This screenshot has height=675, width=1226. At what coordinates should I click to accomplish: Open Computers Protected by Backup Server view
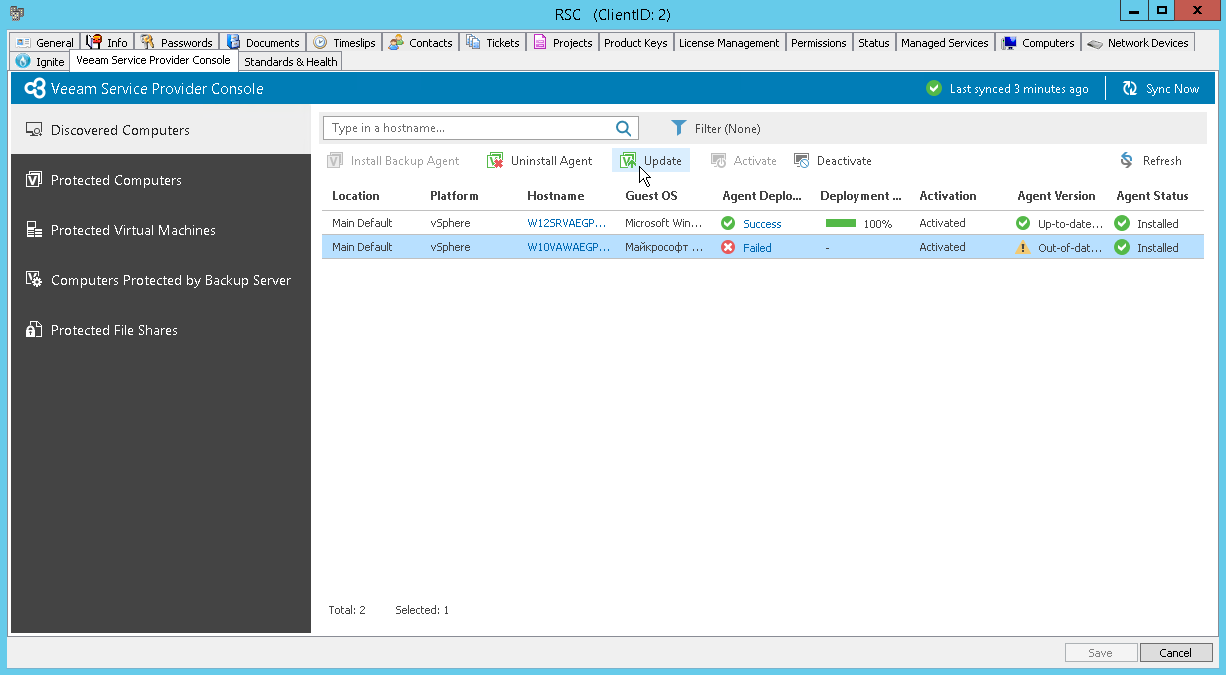pyautogui.click(x=170, y=280)
